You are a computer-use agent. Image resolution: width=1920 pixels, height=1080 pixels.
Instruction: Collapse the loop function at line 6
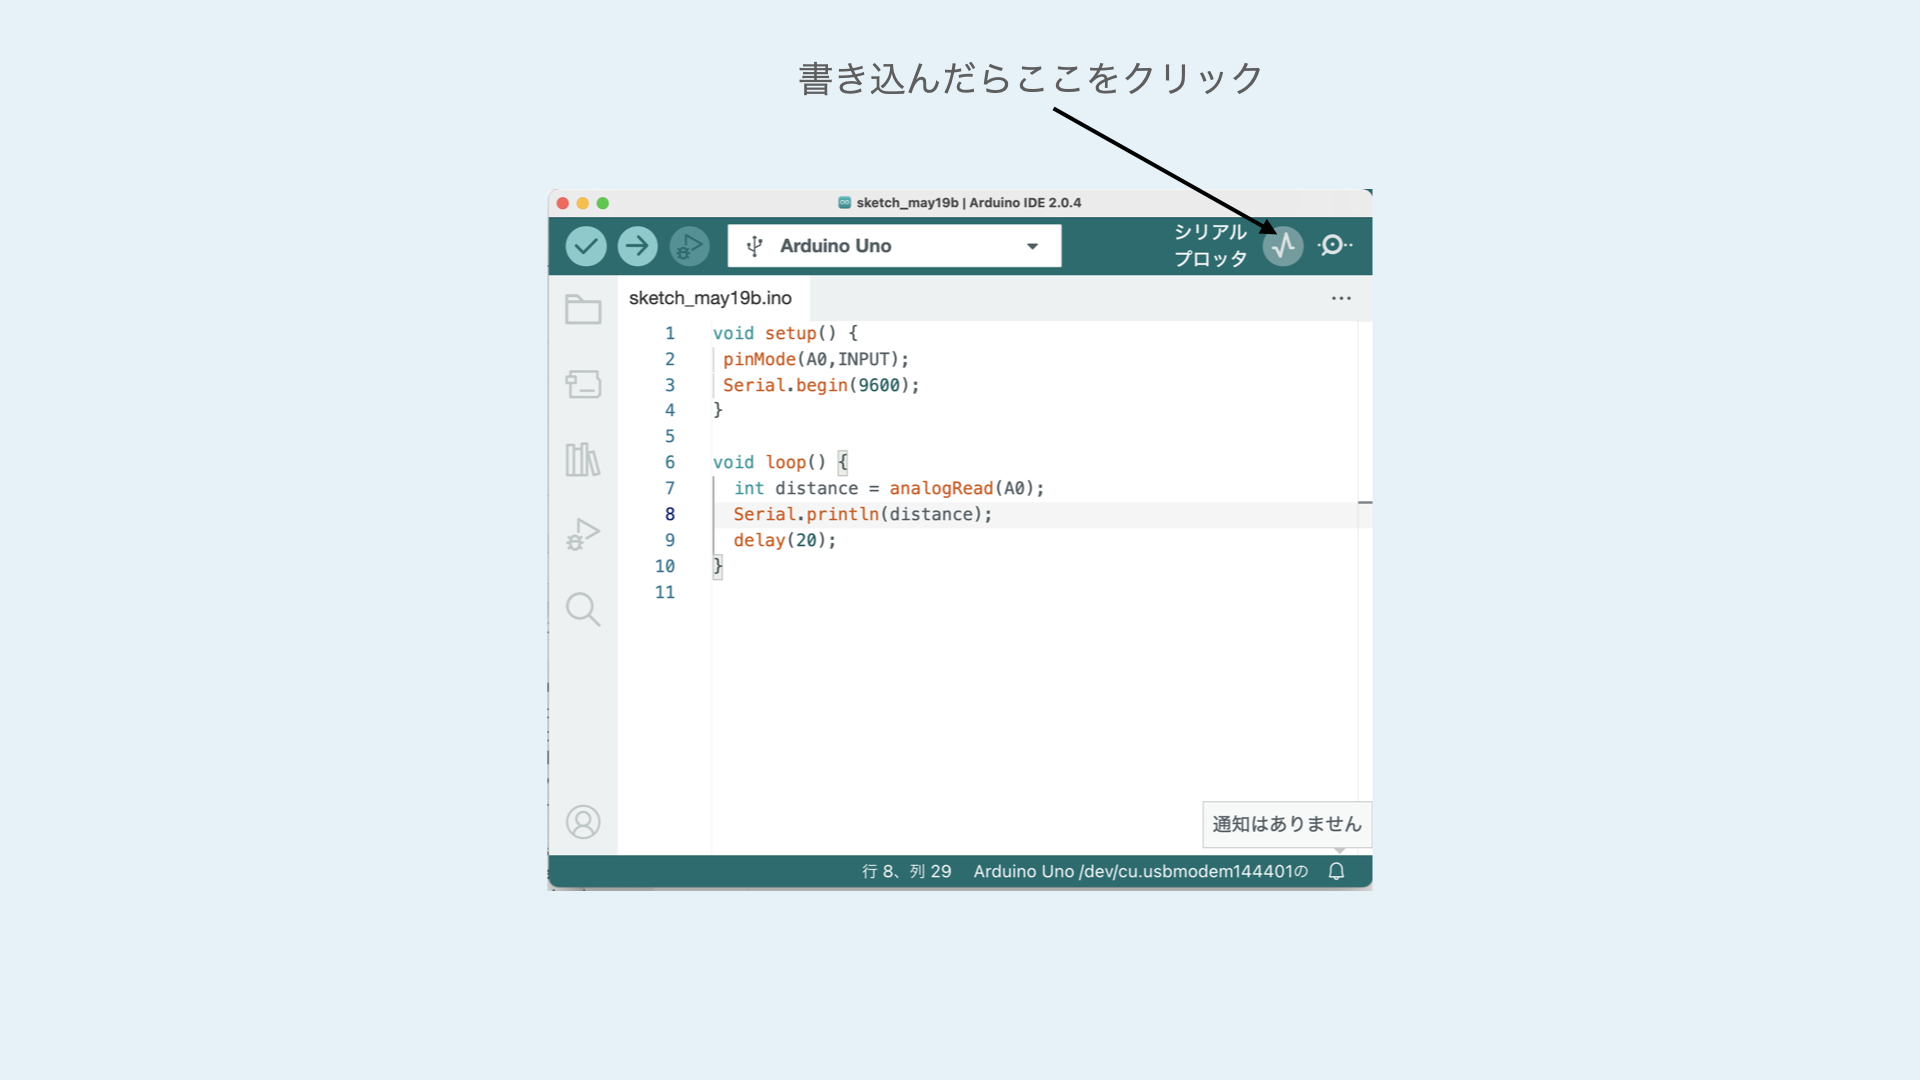point(698,463)
